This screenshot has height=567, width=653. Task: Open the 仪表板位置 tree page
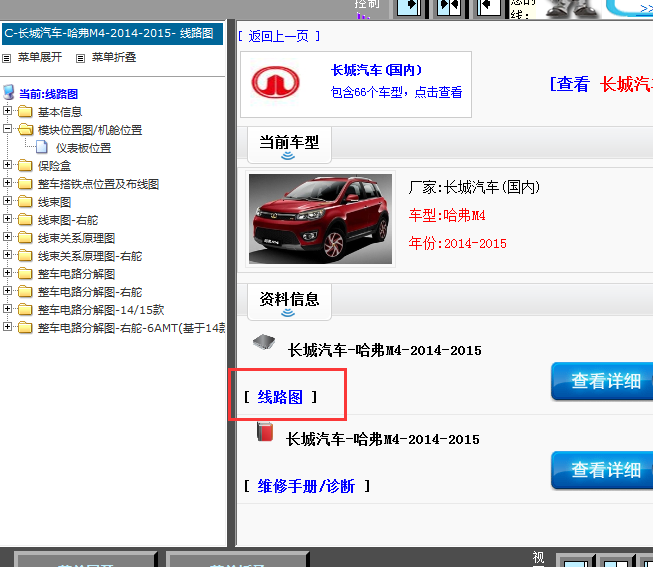(83, 148)
